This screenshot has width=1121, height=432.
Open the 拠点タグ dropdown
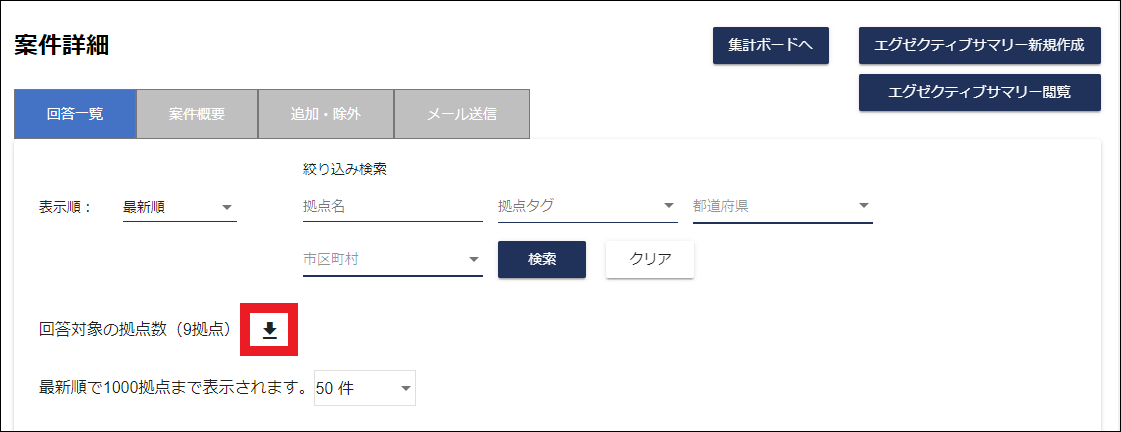586,207
